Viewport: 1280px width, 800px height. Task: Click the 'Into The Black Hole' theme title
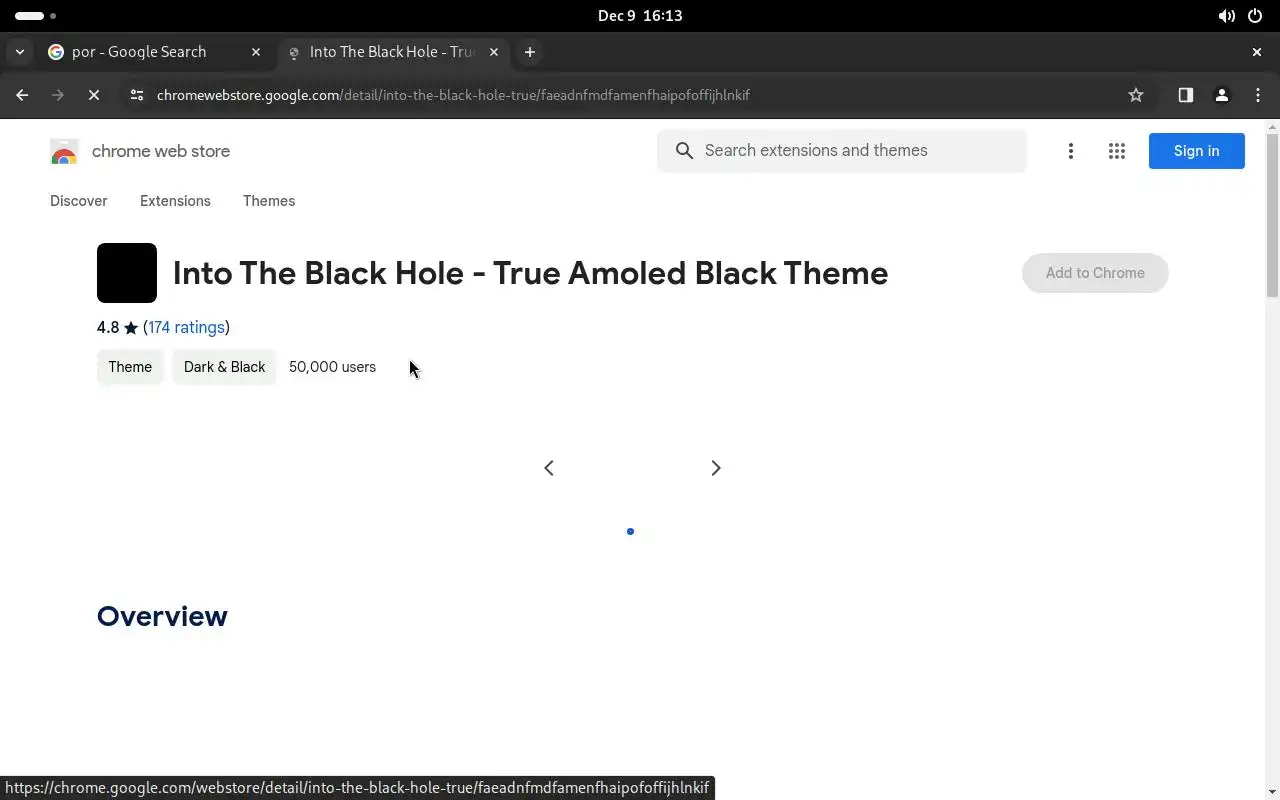[x=530, y=273]
